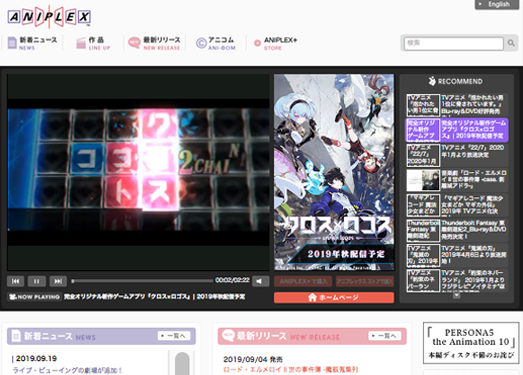Click the ANIPLEX+で購入 button
523x375 pixels.
pyautogui.click(x=303, y=281)
